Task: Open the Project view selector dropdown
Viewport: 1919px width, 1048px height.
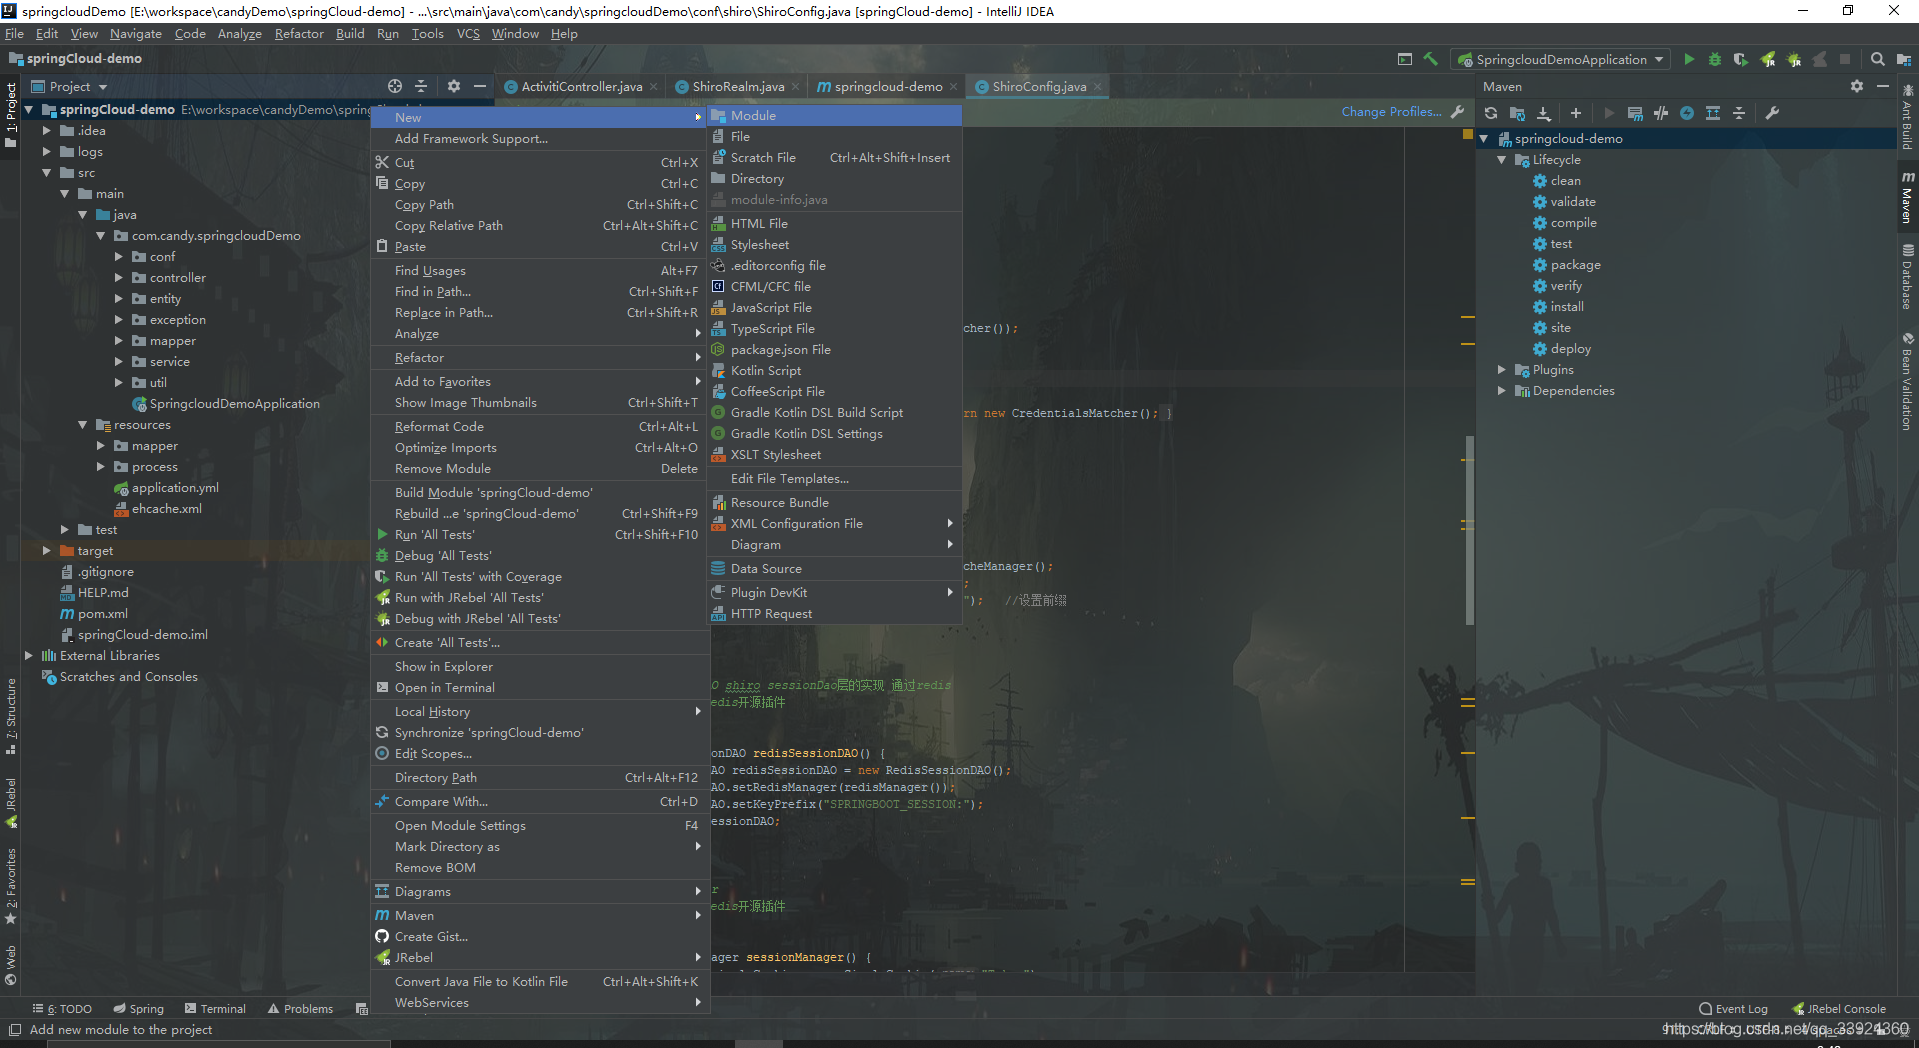Action: click(69, 87)
